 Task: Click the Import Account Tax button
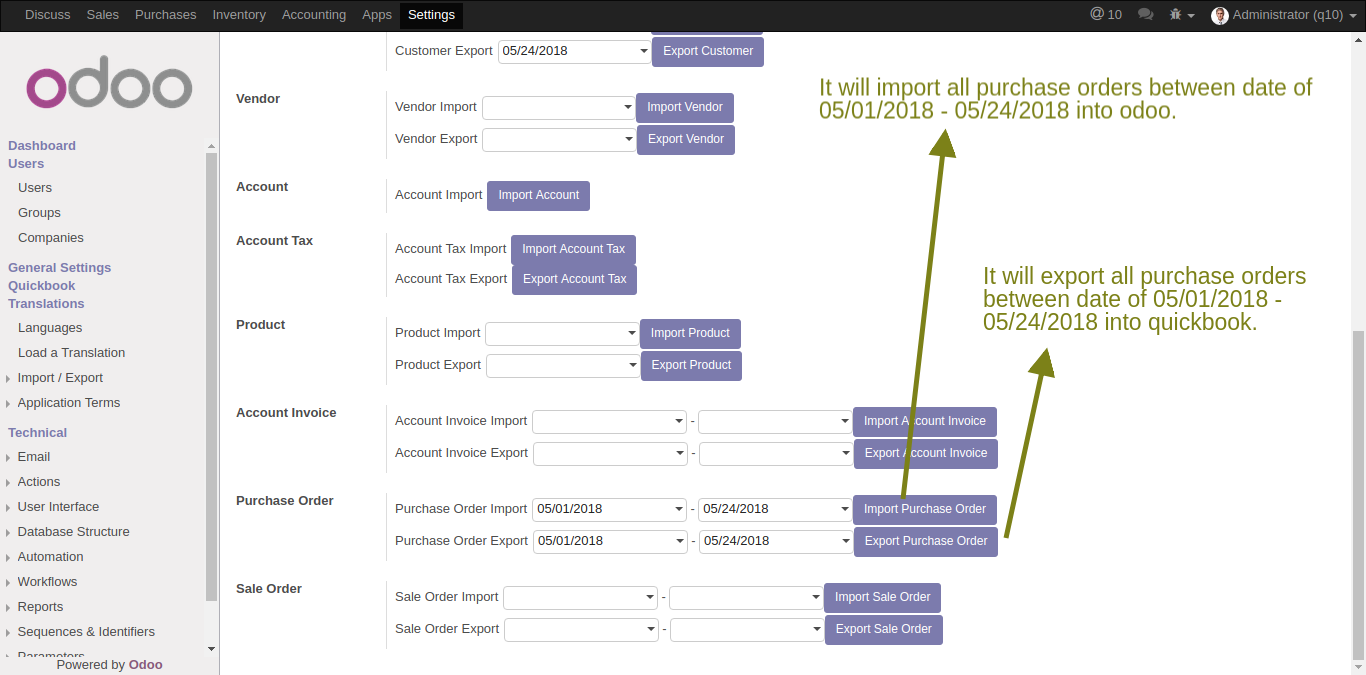pos(573,249)
